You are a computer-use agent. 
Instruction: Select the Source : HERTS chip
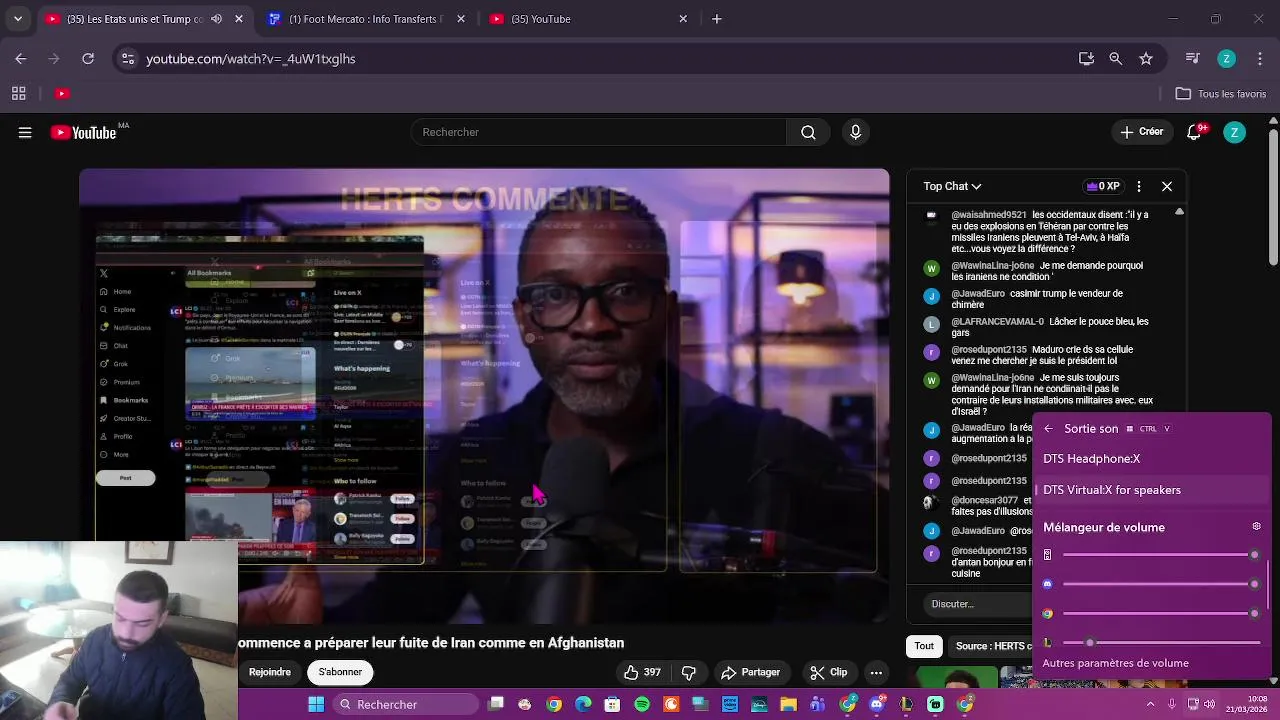pyautogui.click(x=990, y=646)
